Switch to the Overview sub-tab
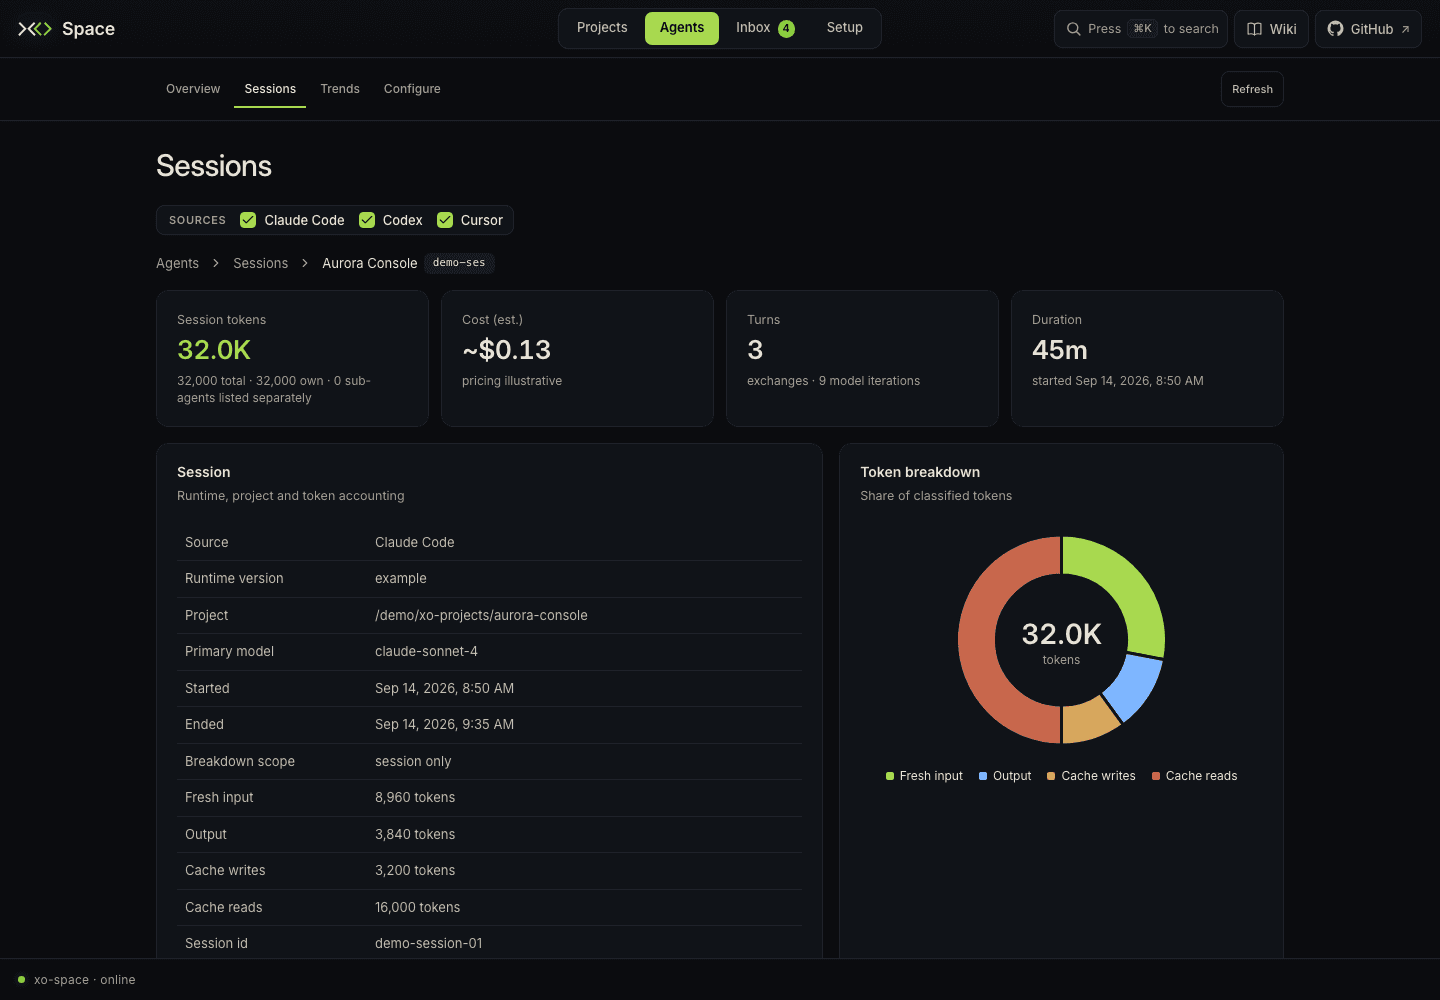Image resolution: width=1440 pixels, height=1000 pixels. tap(193, 89)
